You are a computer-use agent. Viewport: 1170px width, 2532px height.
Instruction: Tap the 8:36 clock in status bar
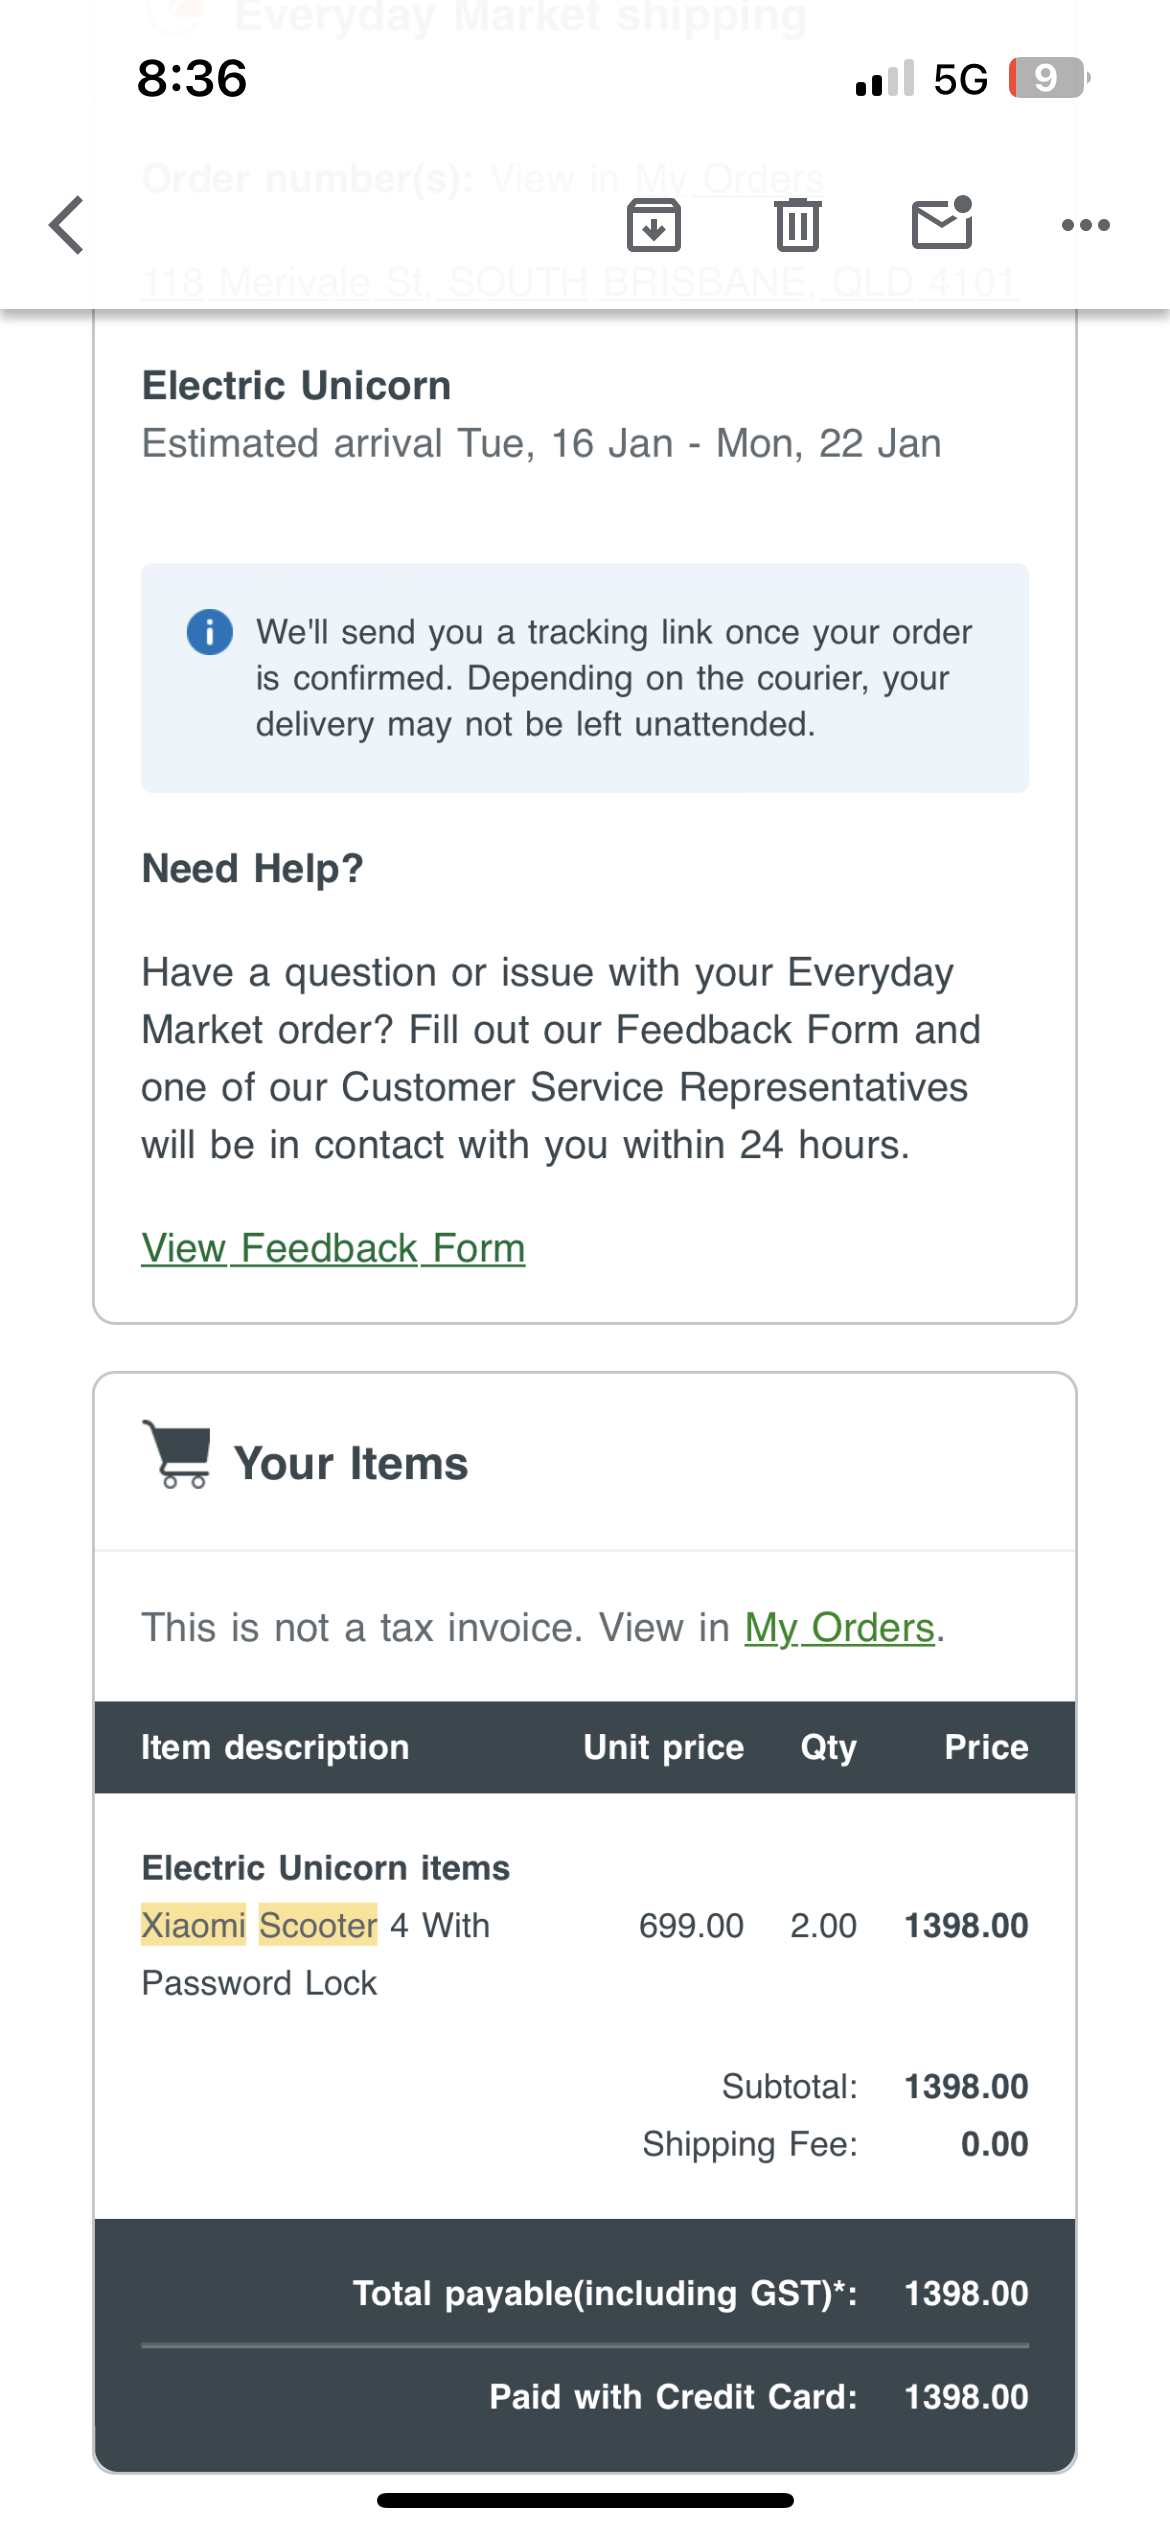pos(192,79)
